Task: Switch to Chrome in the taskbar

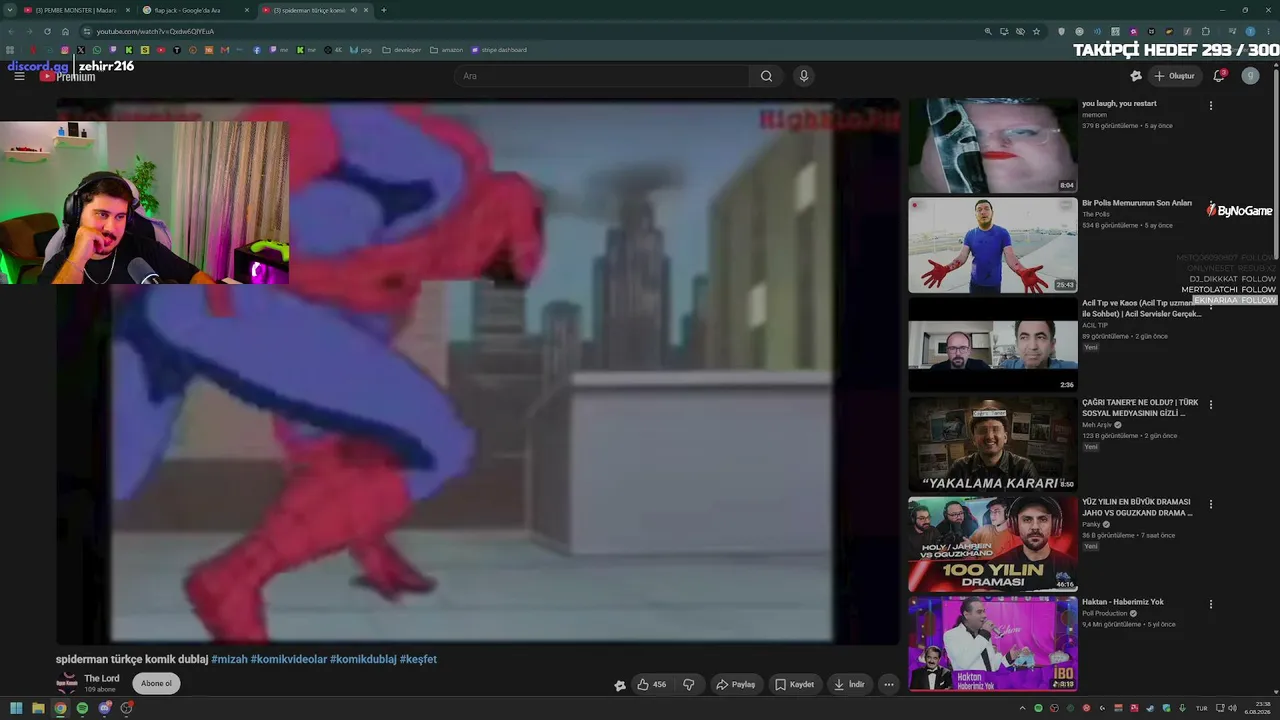Action: pyautogui.click(x=60, y=708)
